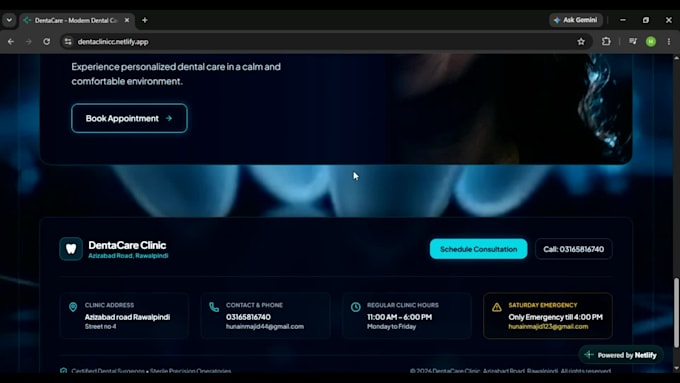Image resolution: width=680 pixels, height=383 pixels.
Task: Click the Ask Gemini button
Action: click(x=575, y=20)
